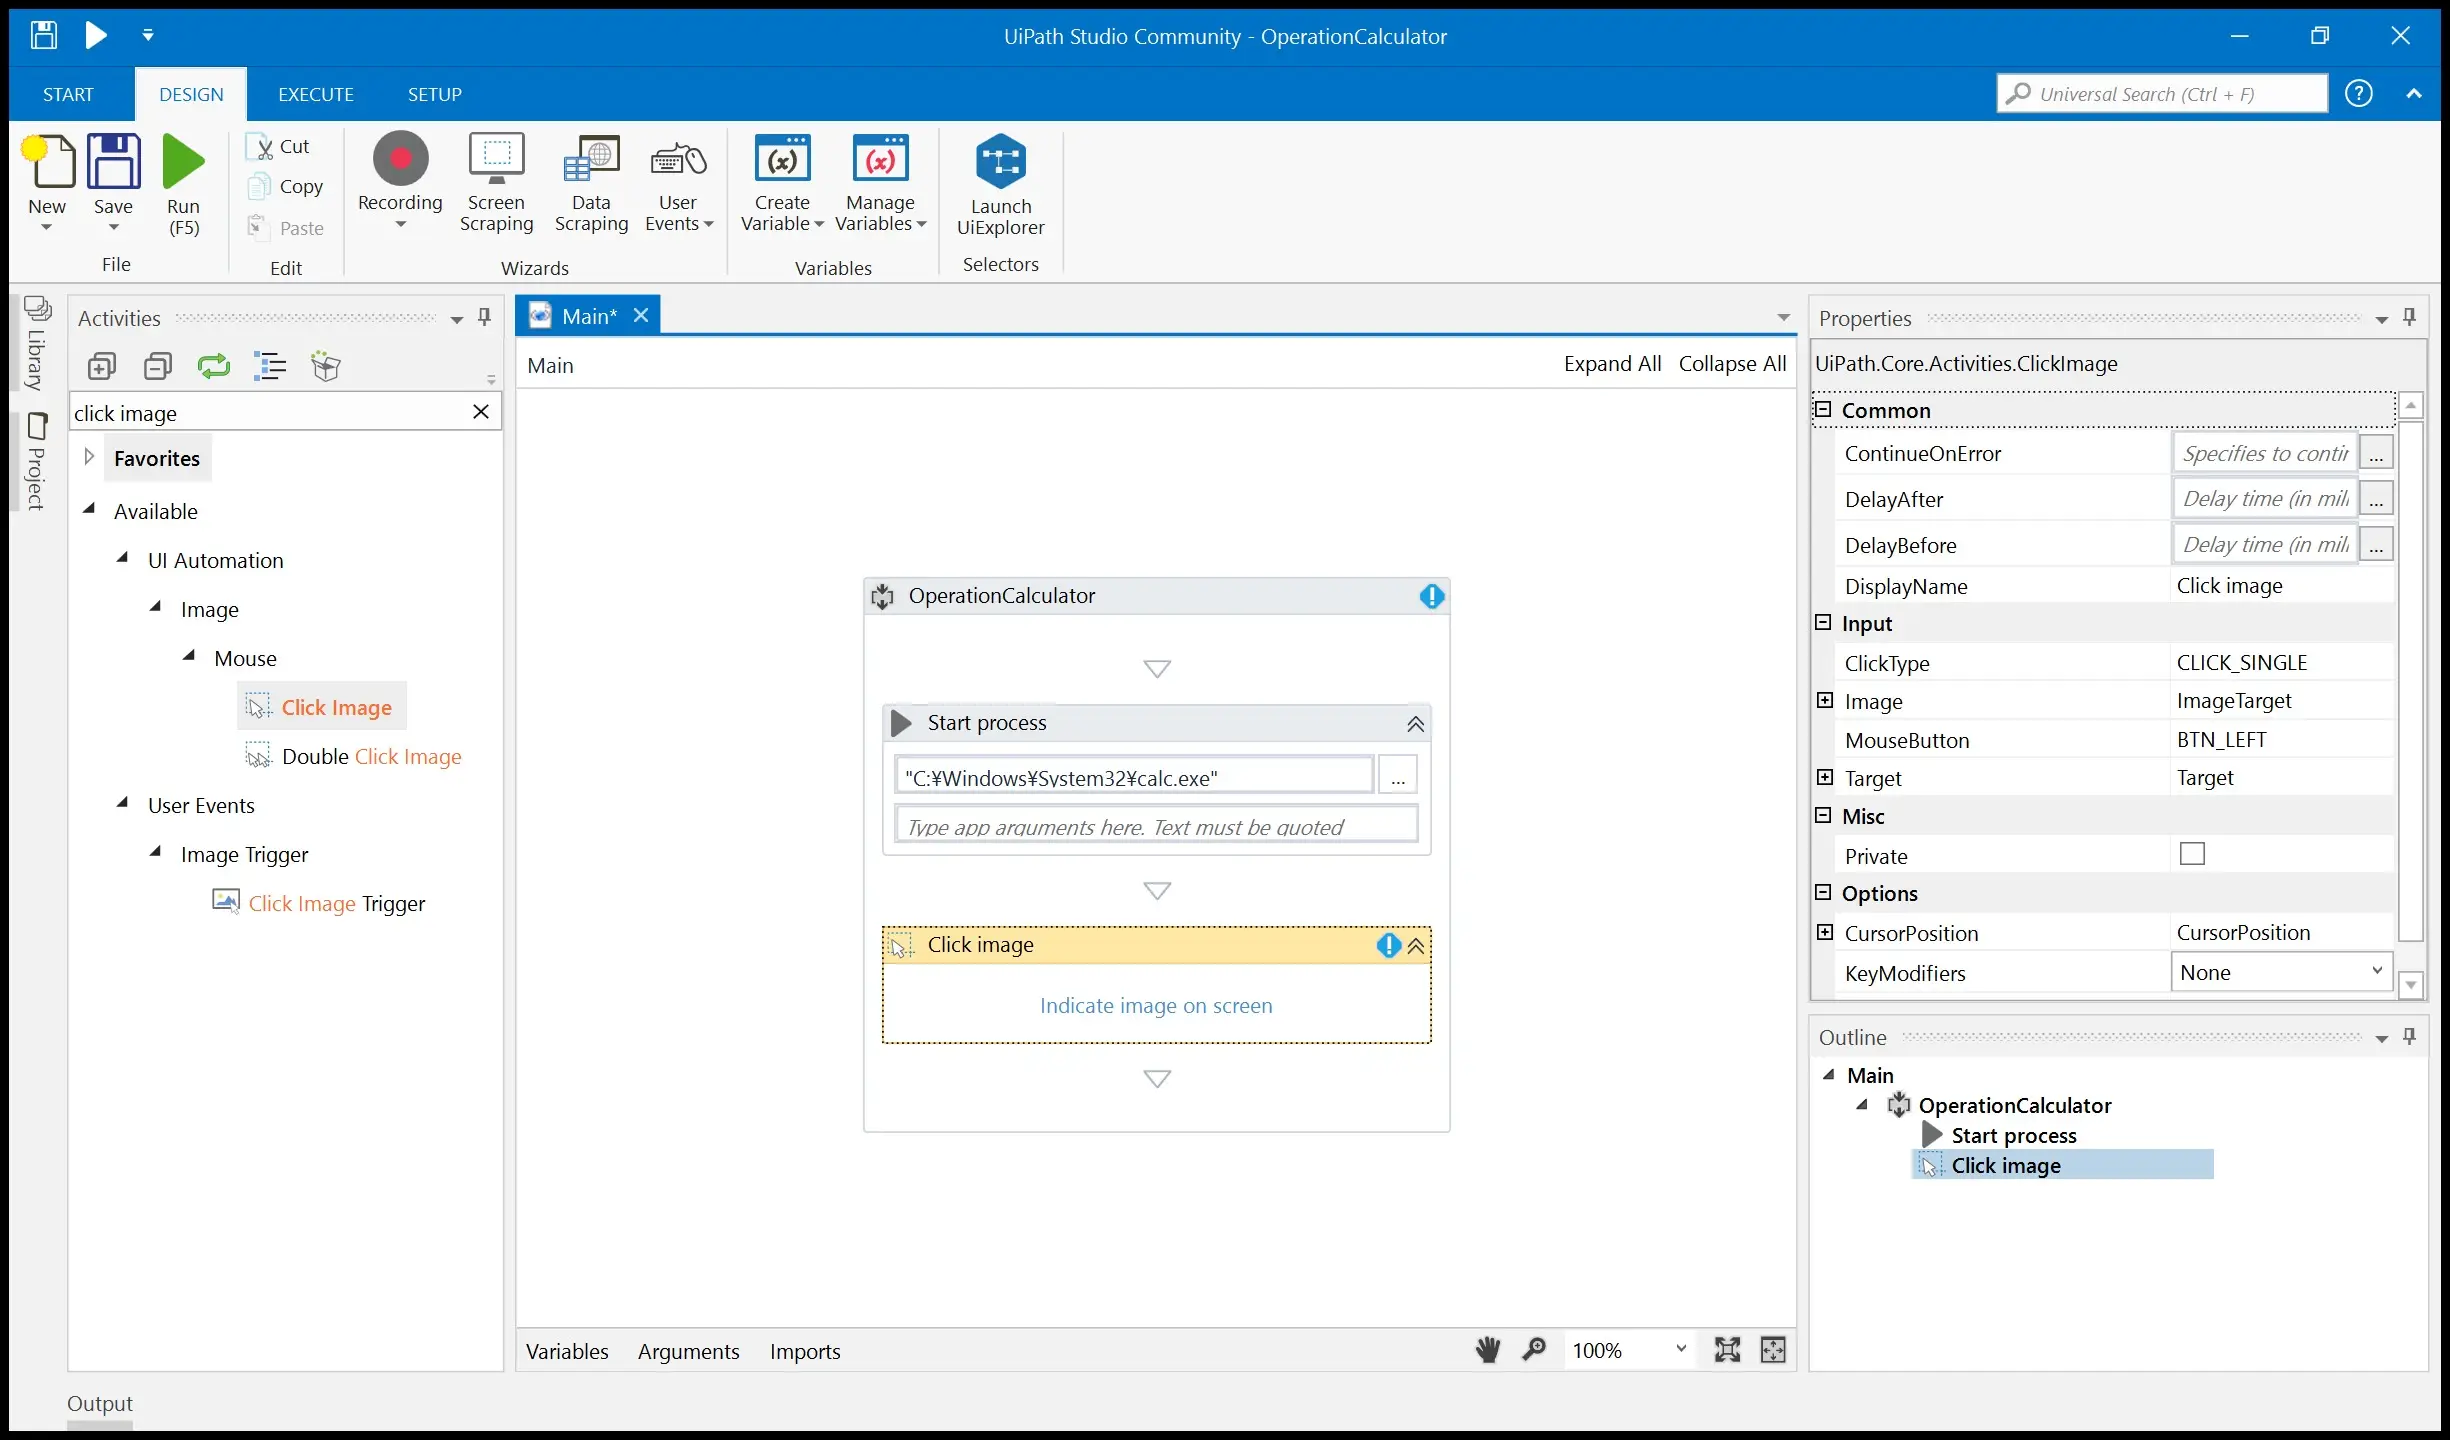
Task: Start the Recording wizard
Action: click(x=400, y=182)
